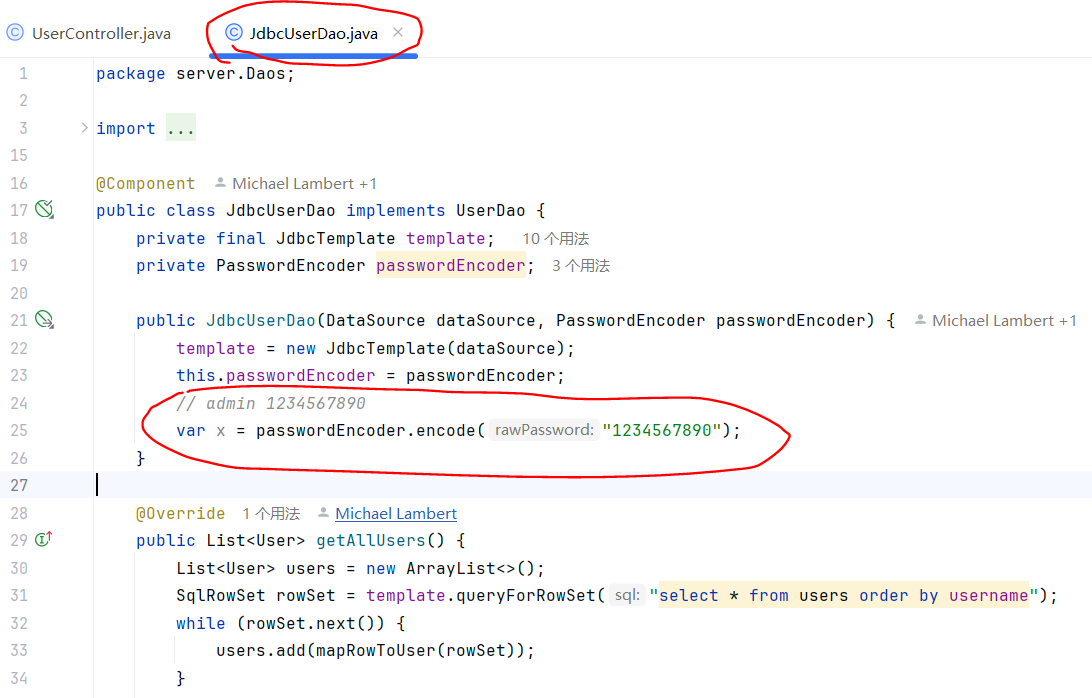
Task: Click the rawPassword: parameter hint
Action: (x=544, y=430)
